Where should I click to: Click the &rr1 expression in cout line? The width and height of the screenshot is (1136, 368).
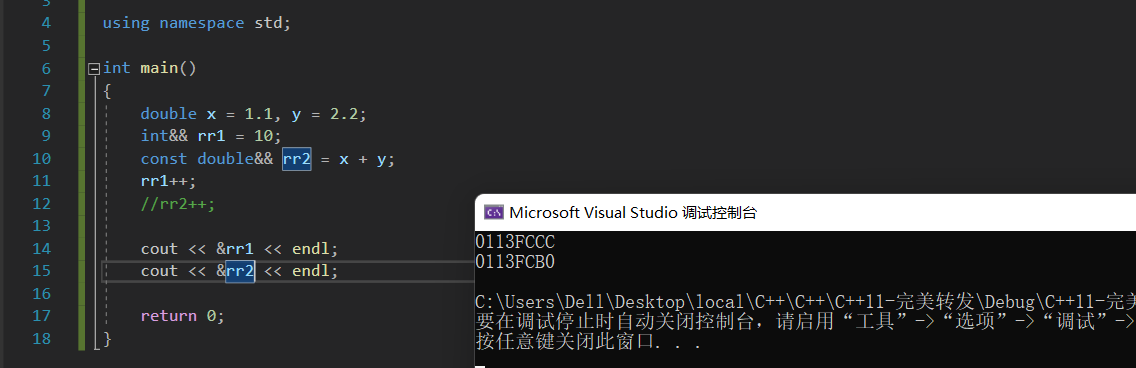(x=235, y=248)
